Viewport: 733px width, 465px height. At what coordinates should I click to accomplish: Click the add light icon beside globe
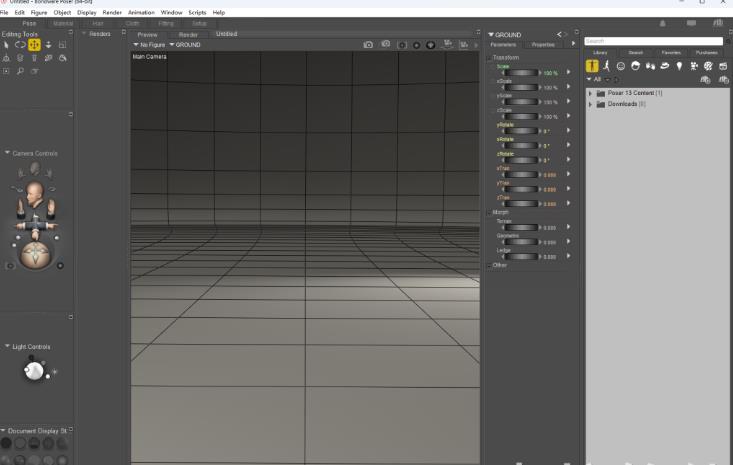point(55,372)
